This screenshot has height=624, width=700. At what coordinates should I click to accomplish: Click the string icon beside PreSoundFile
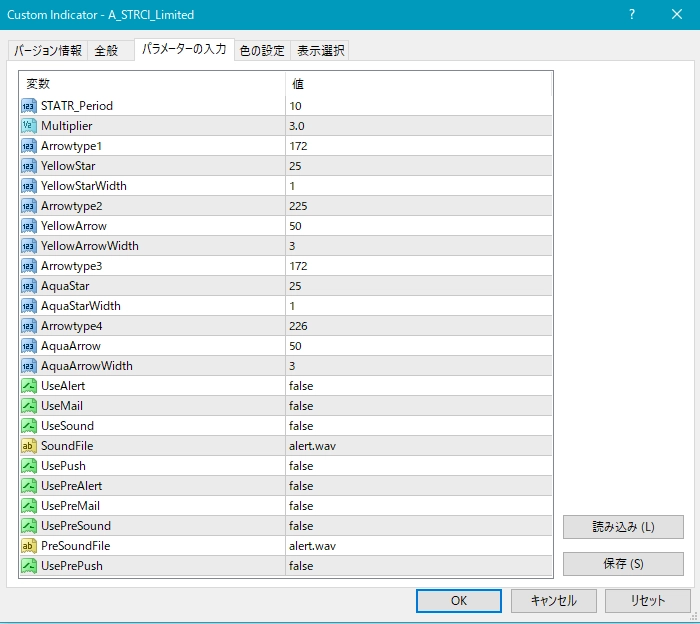tap(29, 546)
